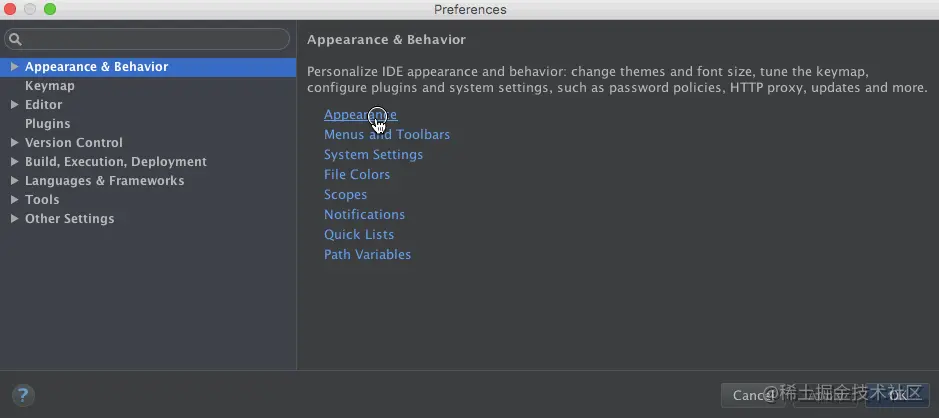The width and height of the screenshot is (939, 418).
Task: Expand the Version Control section arrow
Action: (14, 143)
